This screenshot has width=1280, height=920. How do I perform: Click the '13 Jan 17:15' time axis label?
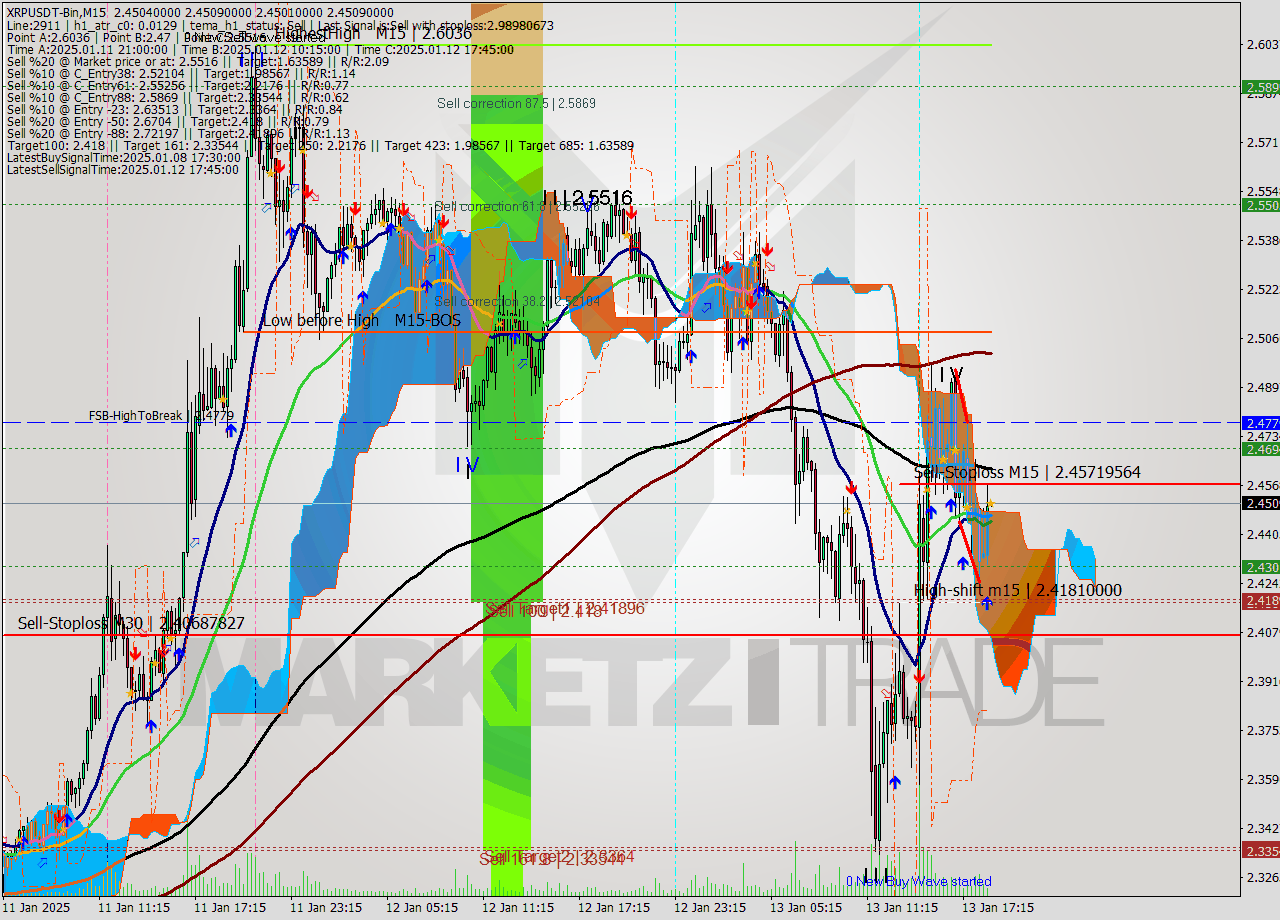pos(998,908)
